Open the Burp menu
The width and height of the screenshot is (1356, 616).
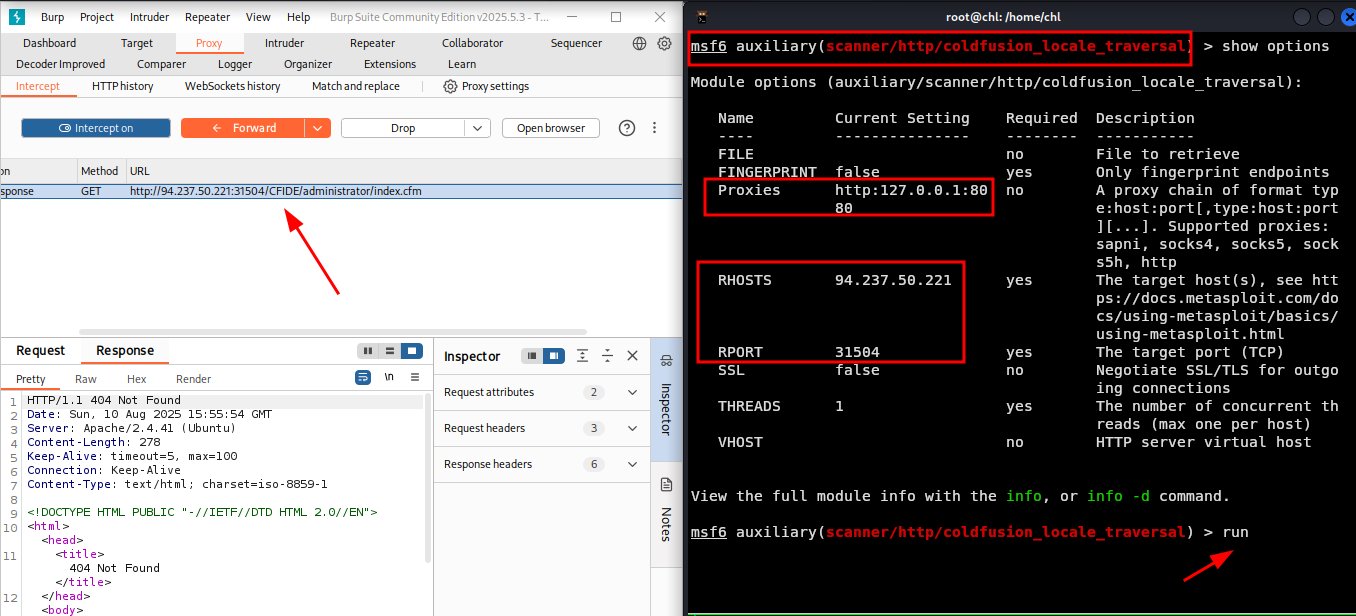[52, 17]
